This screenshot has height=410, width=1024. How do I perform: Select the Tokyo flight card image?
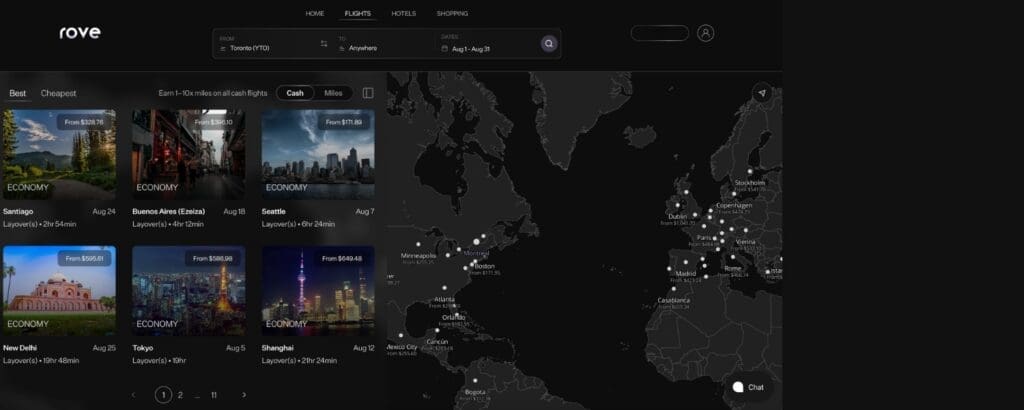(188, 290)
